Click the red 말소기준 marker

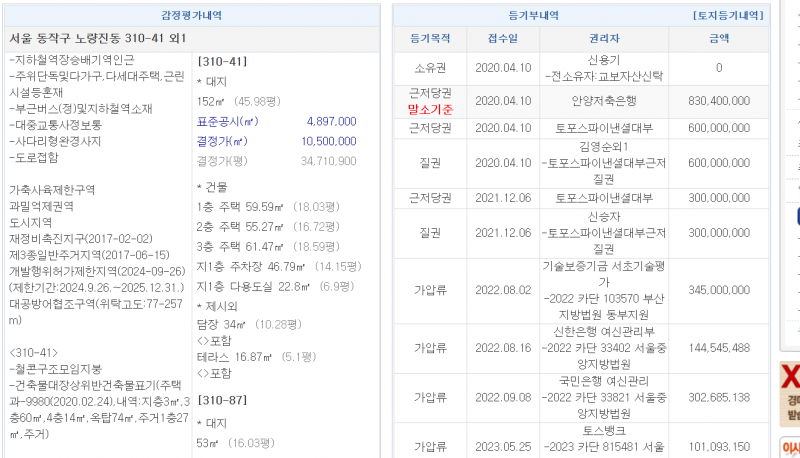click(x=431, y=108)
